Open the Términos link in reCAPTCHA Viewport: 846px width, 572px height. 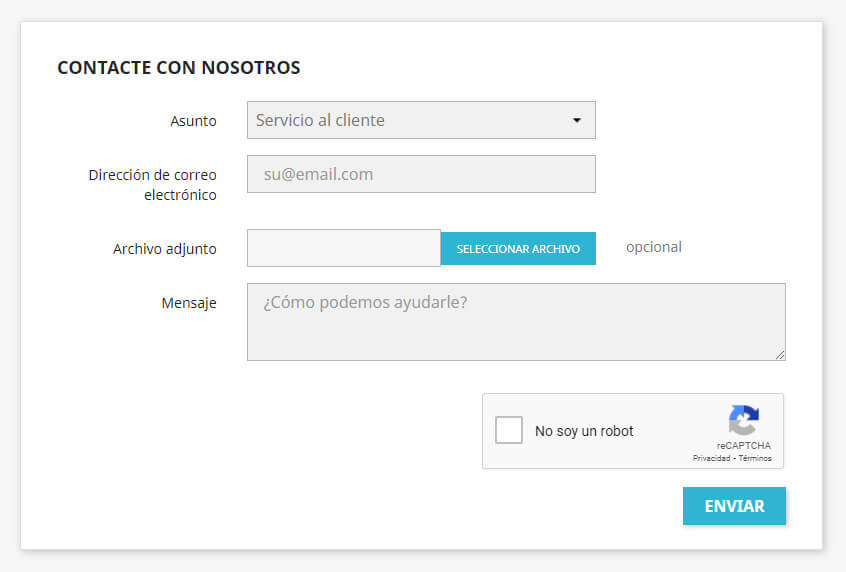755,458
